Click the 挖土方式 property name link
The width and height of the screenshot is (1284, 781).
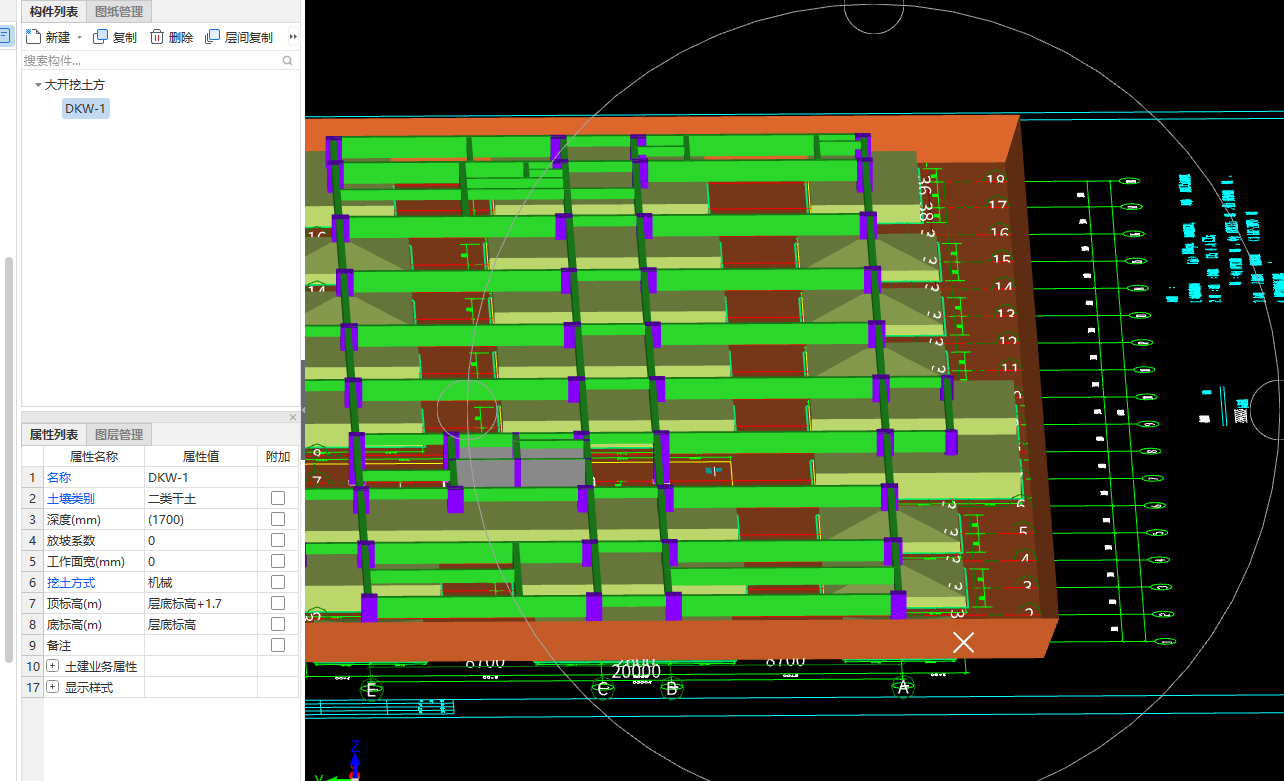(x=71, y=582)
